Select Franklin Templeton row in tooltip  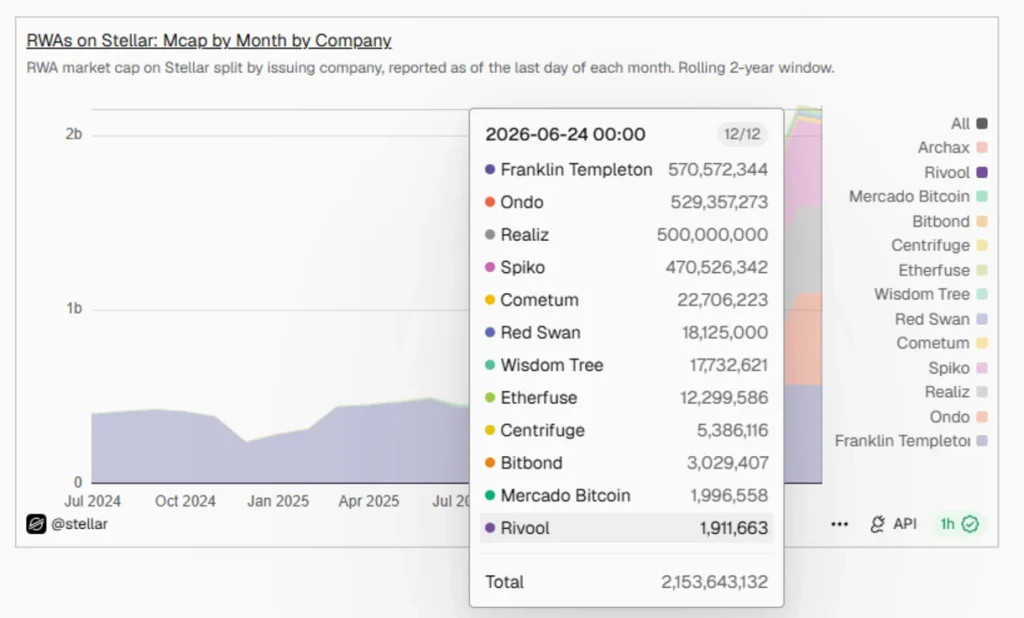click(x=626, y=170)
